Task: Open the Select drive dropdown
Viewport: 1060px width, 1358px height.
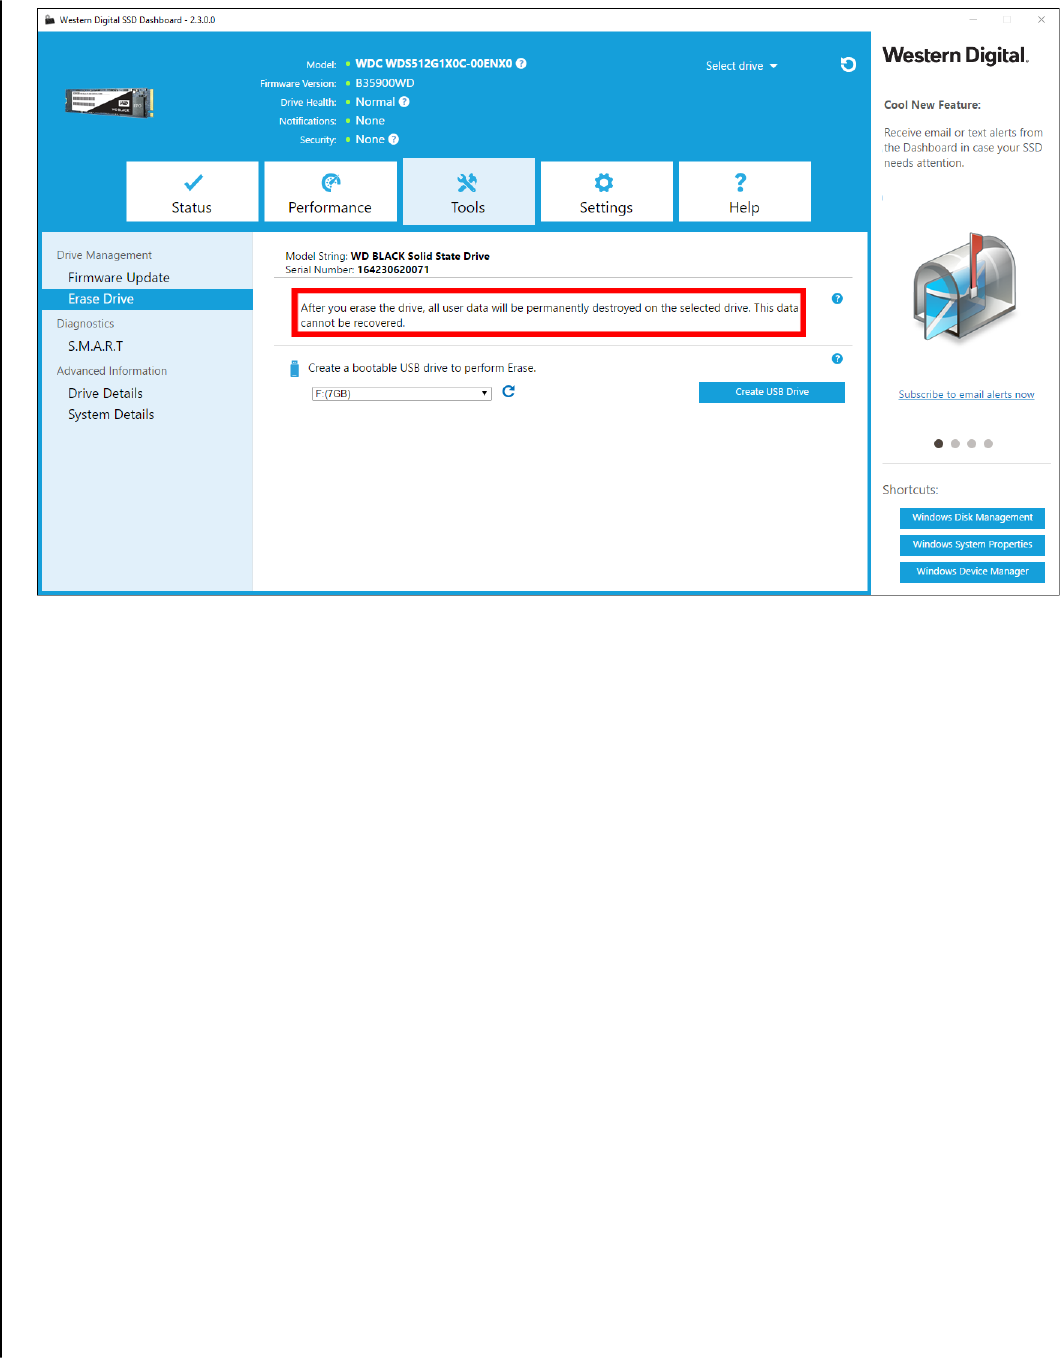Action: pyautogui.click(x=741, y=66)
